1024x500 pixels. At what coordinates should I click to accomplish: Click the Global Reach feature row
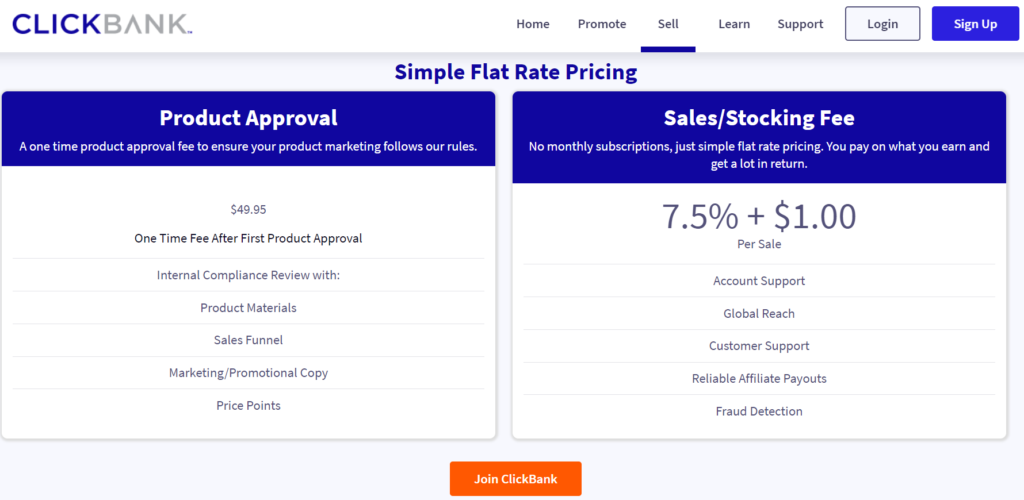pos(759,314)
